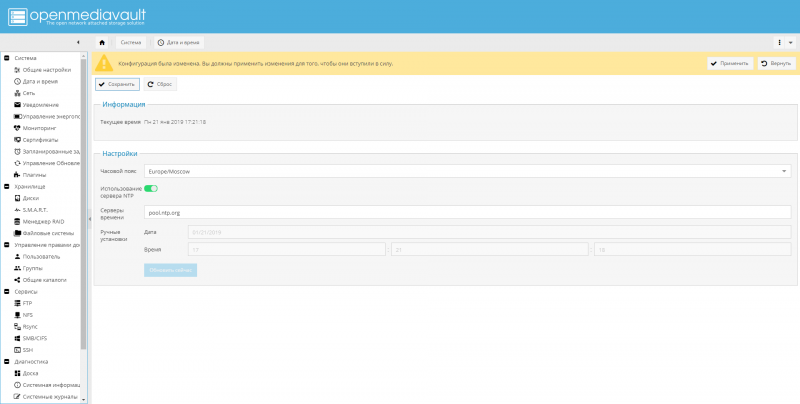
Task: Go to the home page via house icon
Action: (102, 43)
